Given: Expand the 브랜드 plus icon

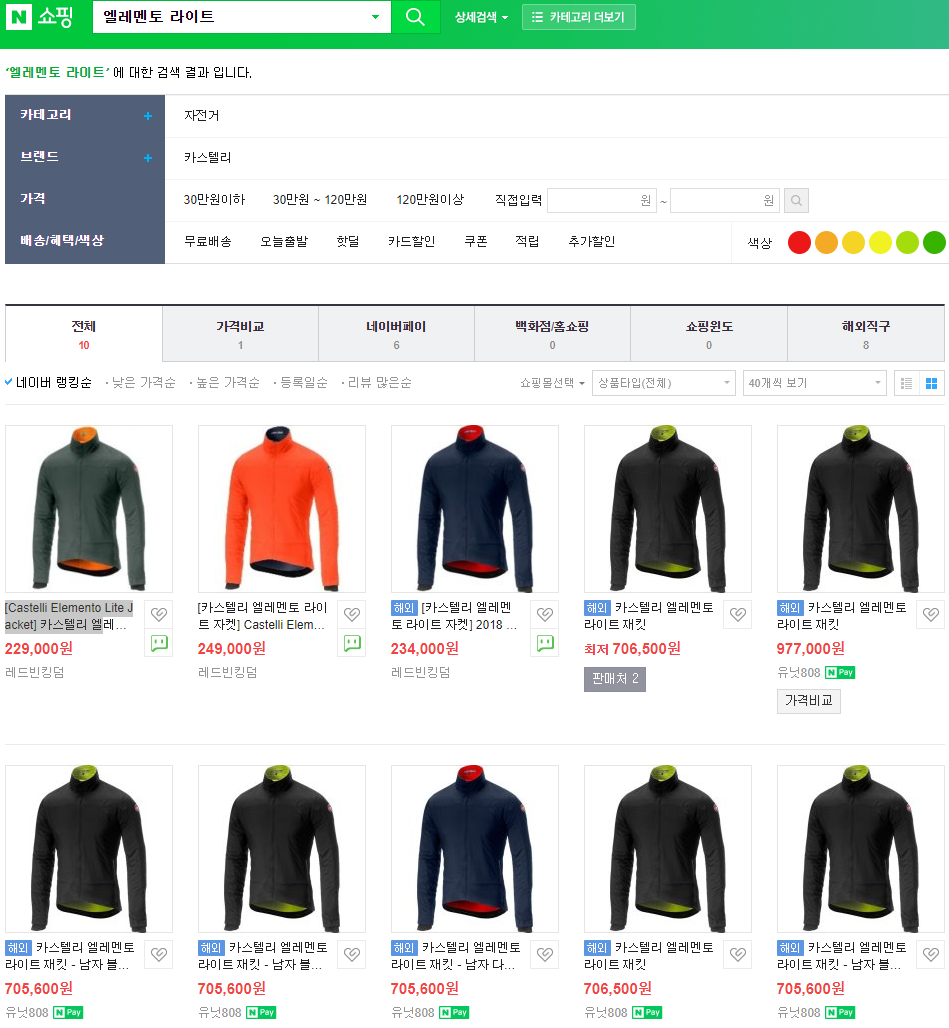Looking at the screenshot, I should (x=148, y=158).
